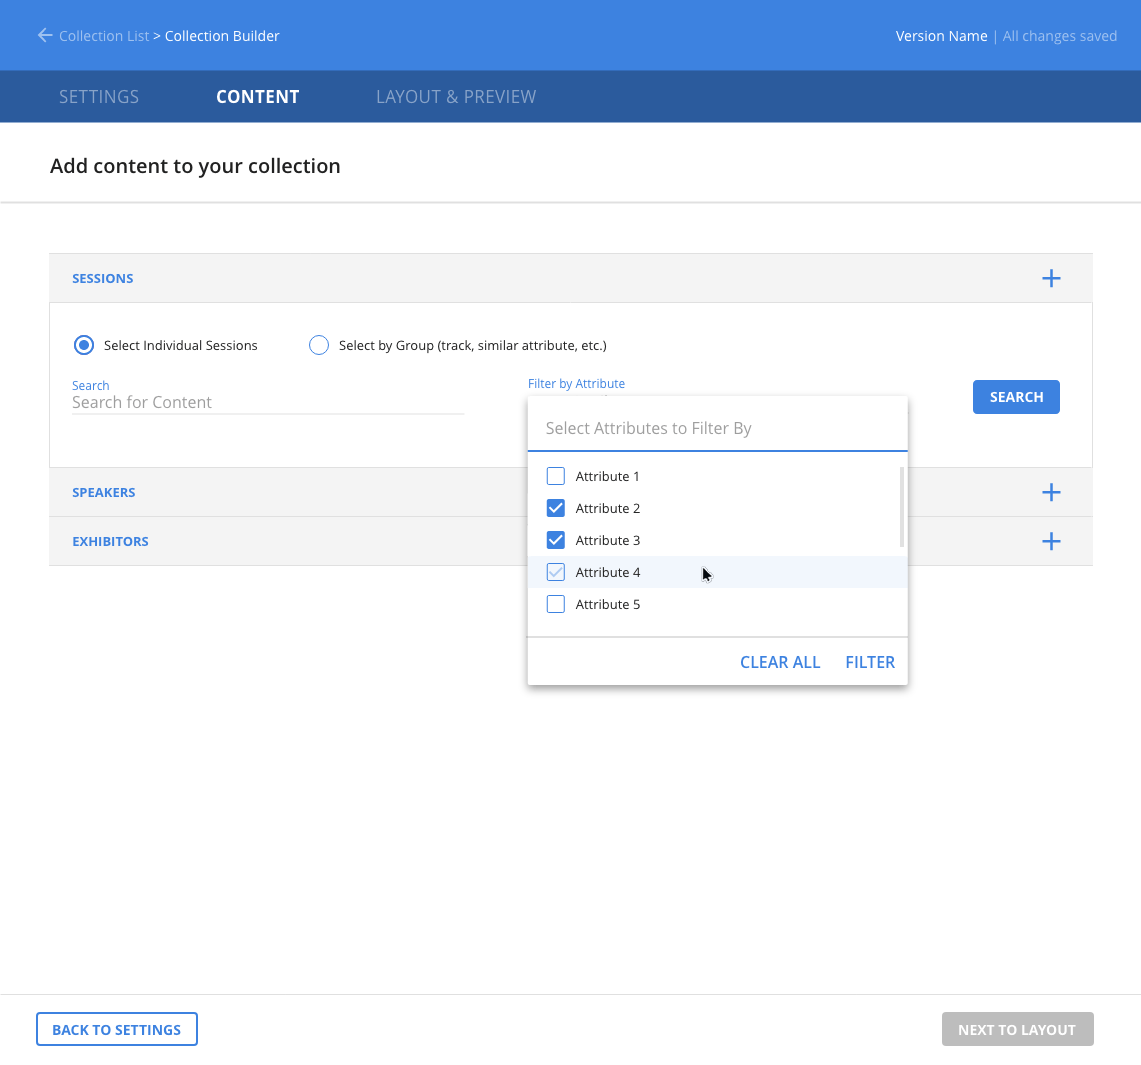
Task: Uncheck the Attribute 3 checkbox
Action: [x=556, y=540]
